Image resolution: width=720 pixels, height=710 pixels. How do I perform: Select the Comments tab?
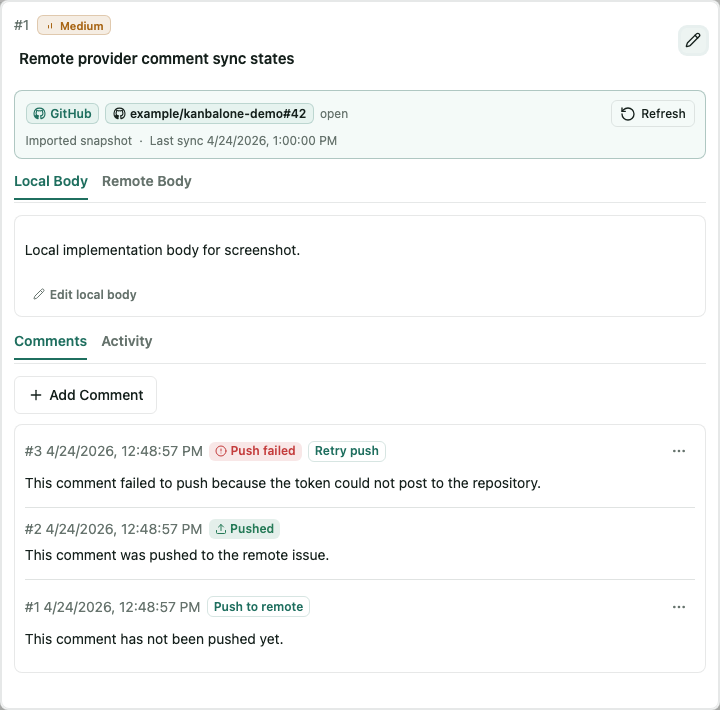click(51, 341)
